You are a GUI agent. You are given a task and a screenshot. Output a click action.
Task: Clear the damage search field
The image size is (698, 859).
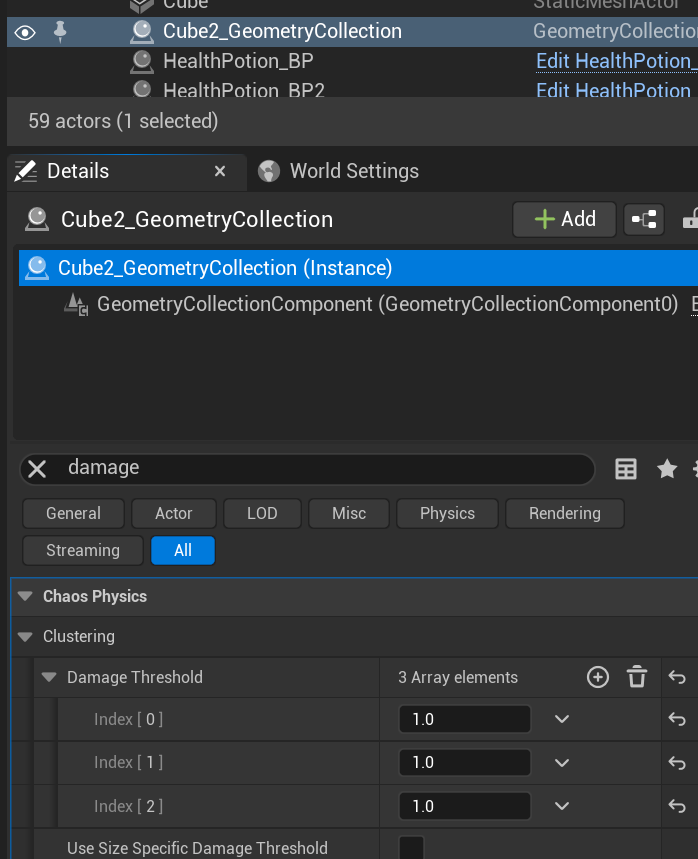tap(37, 468)
